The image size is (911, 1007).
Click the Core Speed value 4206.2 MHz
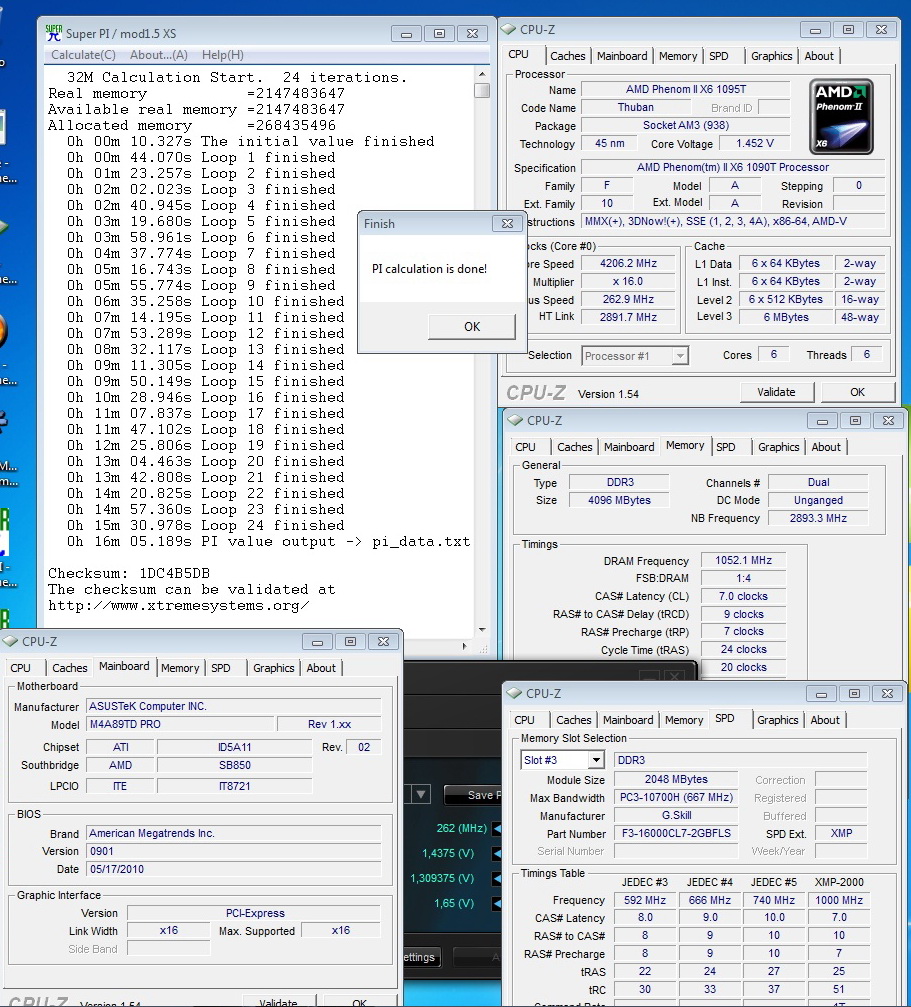click(629, 263)
